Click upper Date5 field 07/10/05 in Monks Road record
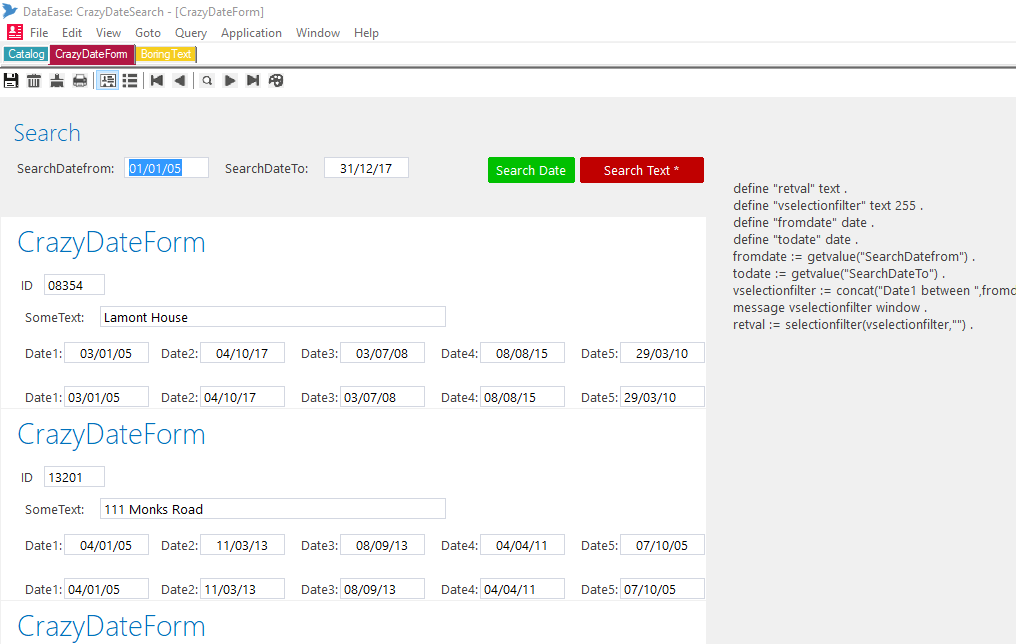The height and width of the screenshot is (644, 1016). (x=662, y=546)
